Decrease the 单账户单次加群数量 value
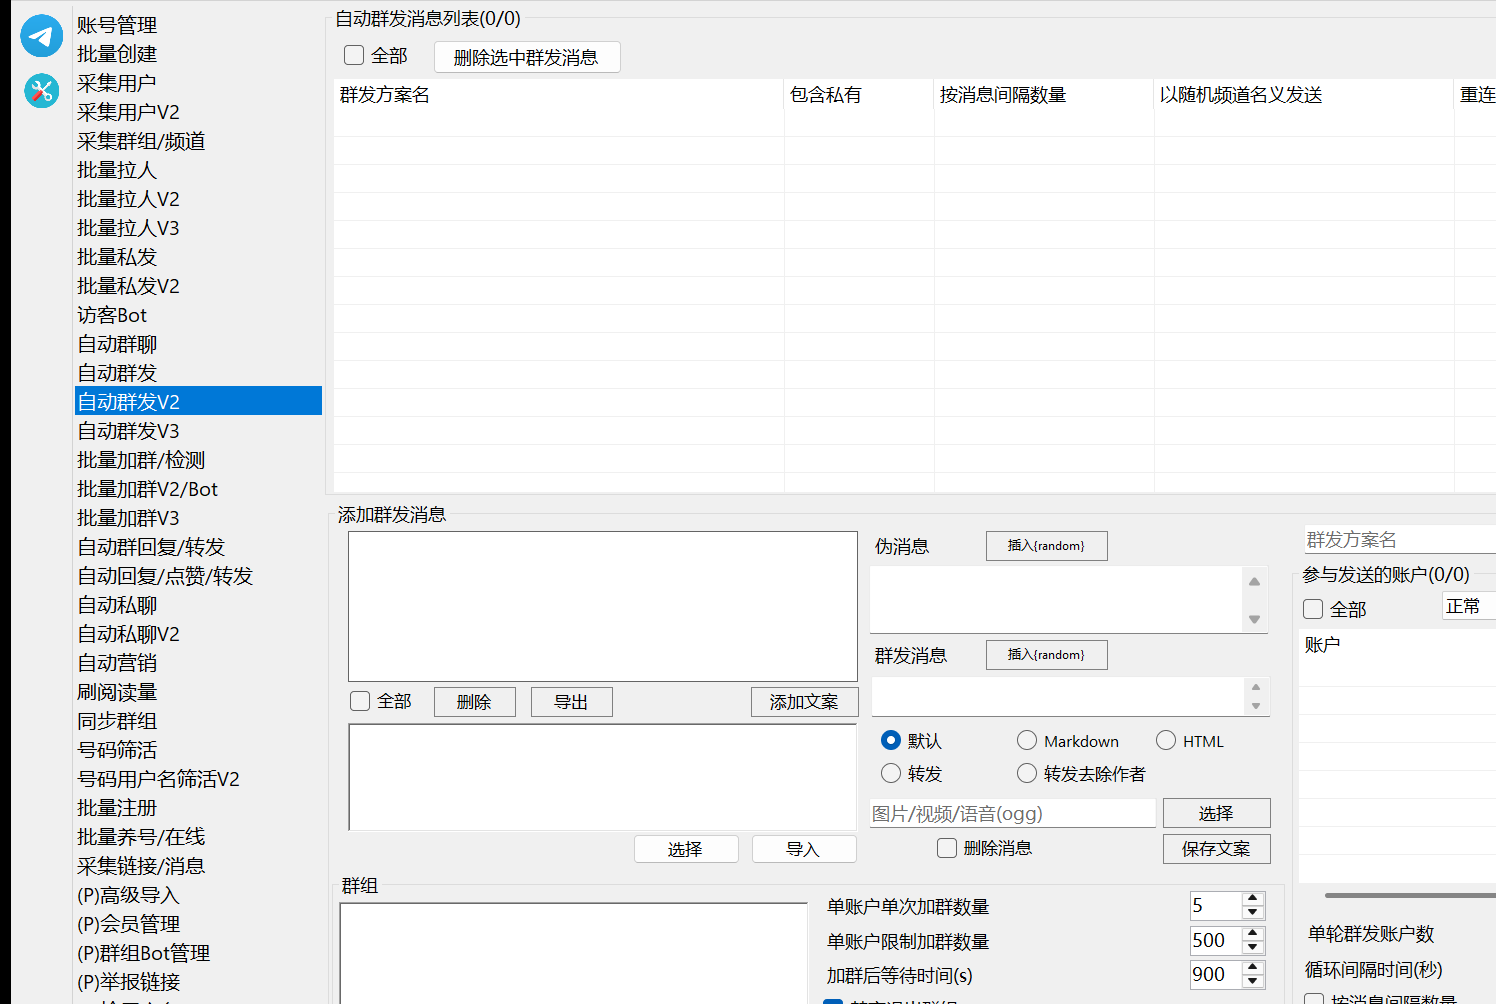The height and width of the screenshot is (1004, 1496). pyautogui.click(x=1253, y=912)
